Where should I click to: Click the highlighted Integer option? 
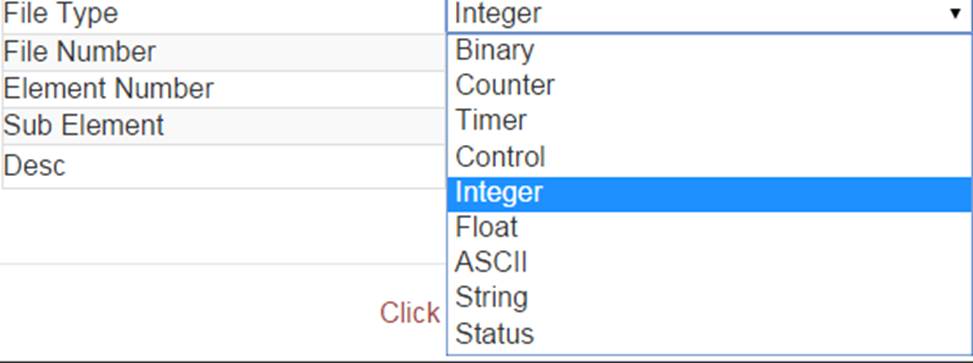[709, 194]
